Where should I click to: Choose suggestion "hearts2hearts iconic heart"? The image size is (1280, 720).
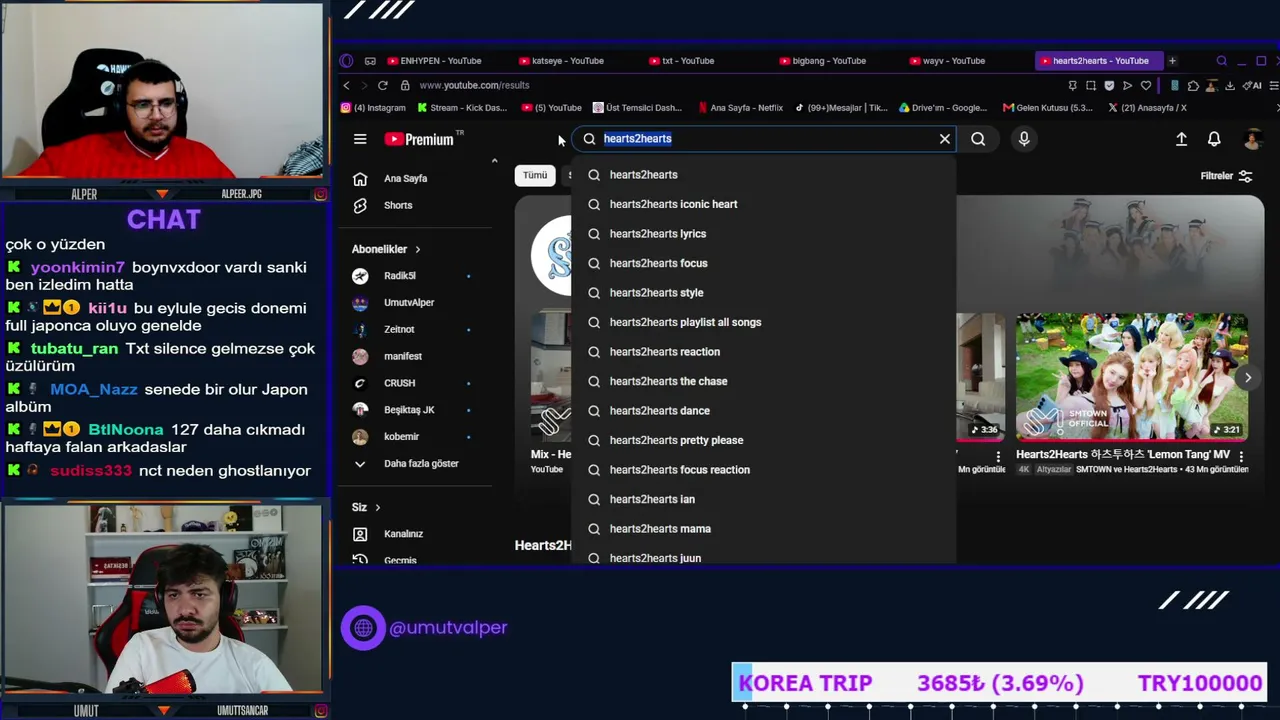click(x=764, y=204)
